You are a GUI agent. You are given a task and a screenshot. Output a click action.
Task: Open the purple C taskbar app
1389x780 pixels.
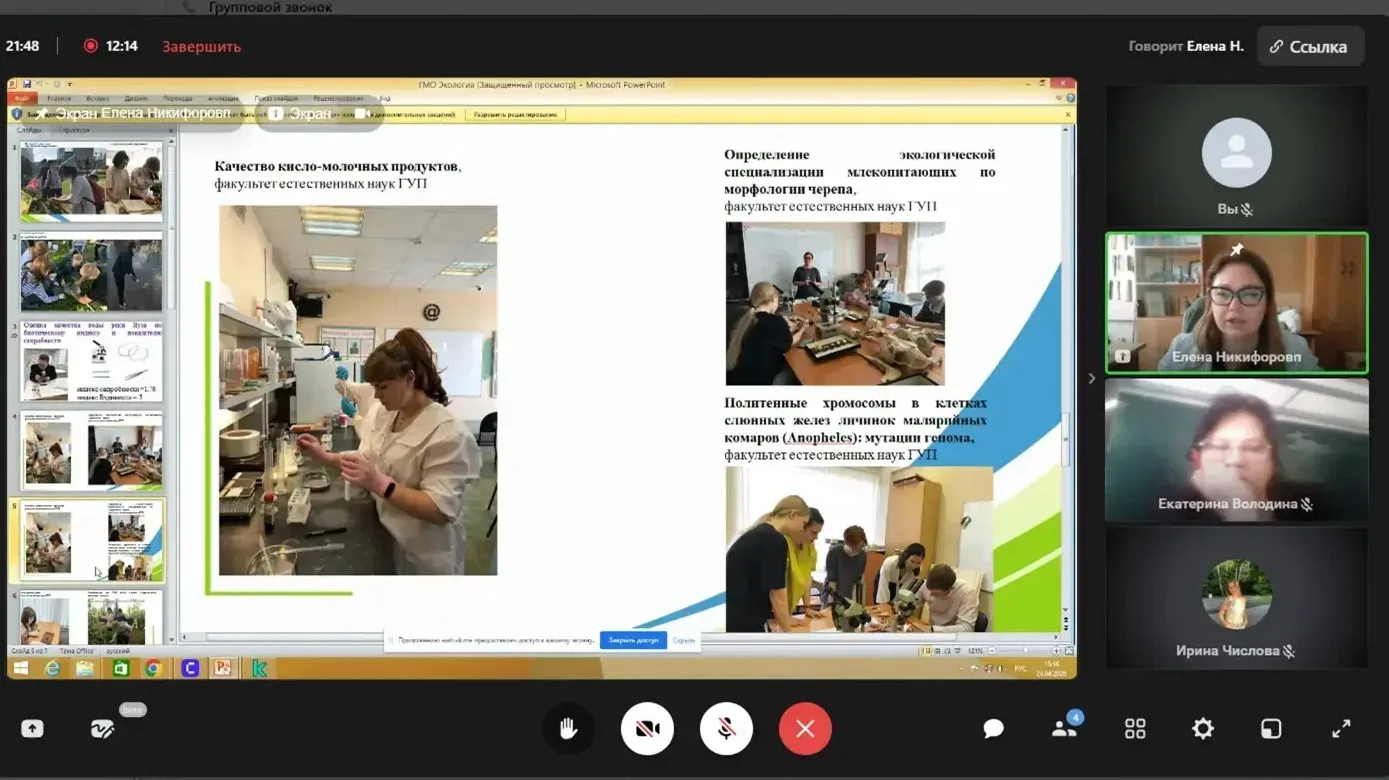(x=190, y=668)
